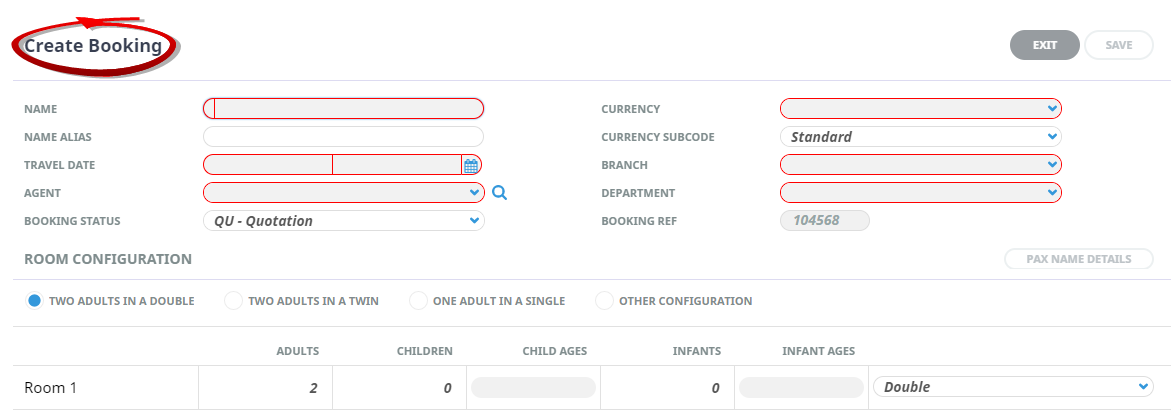This screenshot has height=413, width=1171.
Task: Open the Agent dropdown list
Action: tap(343, 193)
